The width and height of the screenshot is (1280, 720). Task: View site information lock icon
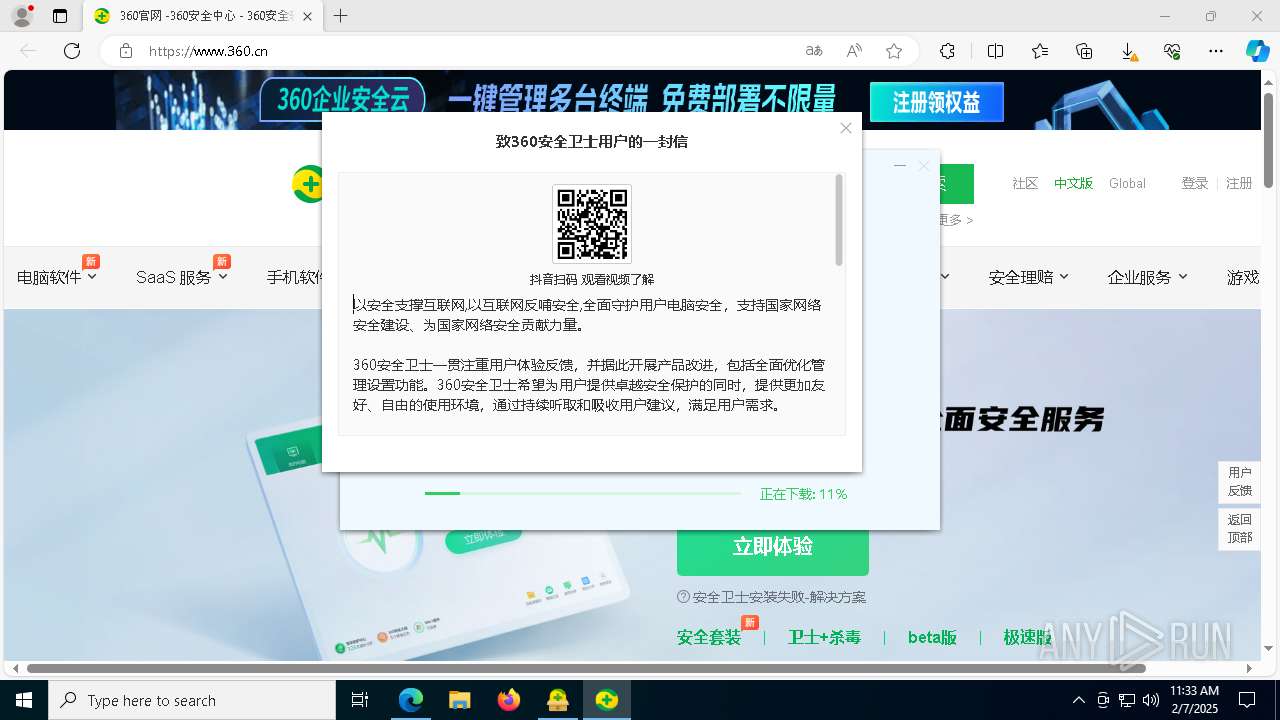pyautogui.click(x=126, y=51)
